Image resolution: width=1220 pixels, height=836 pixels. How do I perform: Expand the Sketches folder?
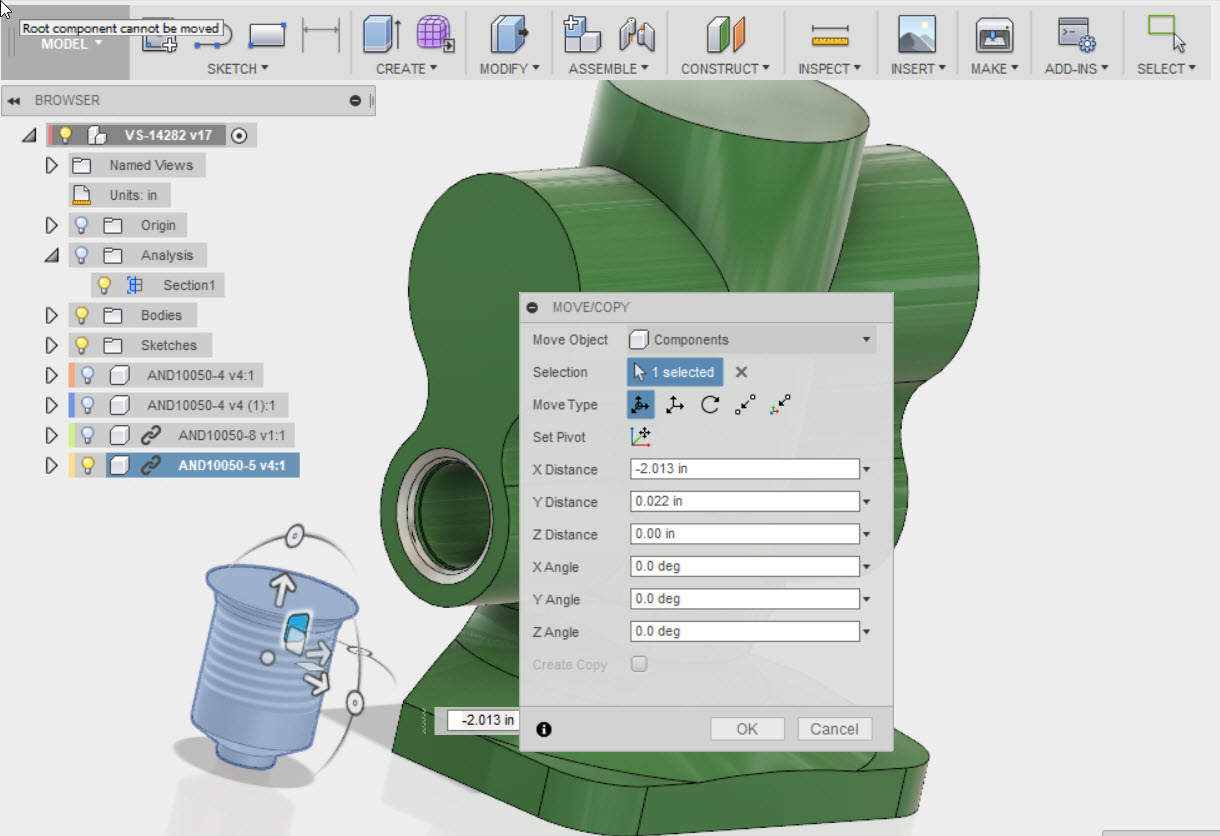click(x=52, y=345)
